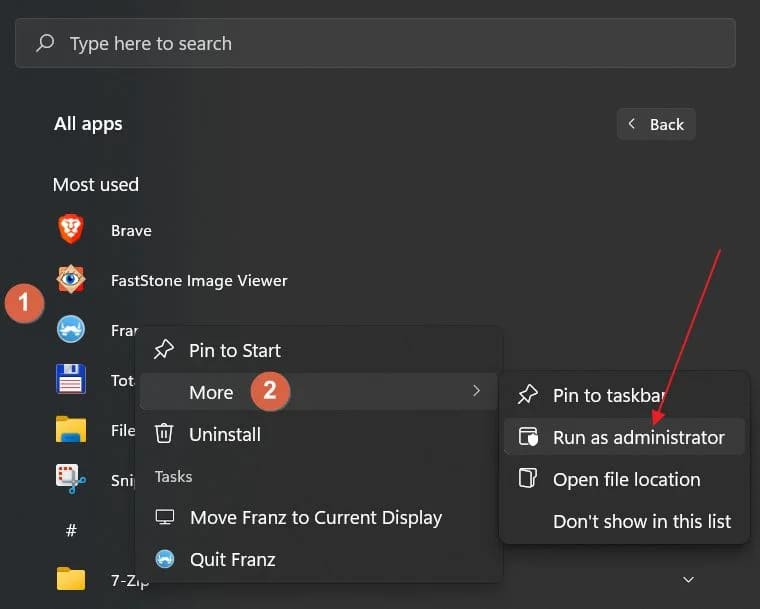The height and width of the screenshot is (609, 760).
Task: Expand the 7-Zip folder chevron
Action: [x=688, y=579]
